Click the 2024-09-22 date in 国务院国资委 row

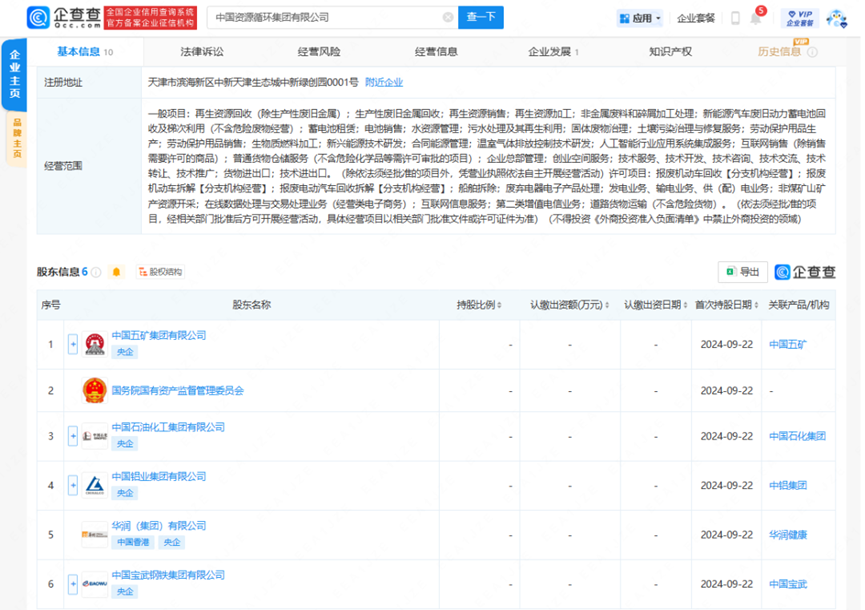click(x=727, y=390)
